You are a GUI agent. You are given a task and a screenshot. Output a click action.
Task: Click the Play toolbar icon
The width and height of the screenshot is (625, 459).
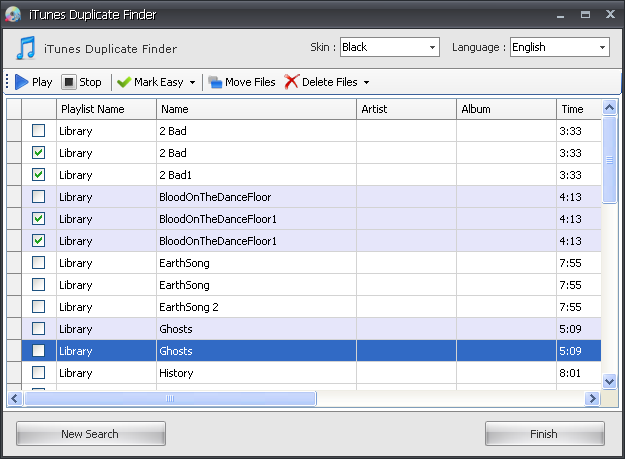pyautogui.click(x=22, y=82)
